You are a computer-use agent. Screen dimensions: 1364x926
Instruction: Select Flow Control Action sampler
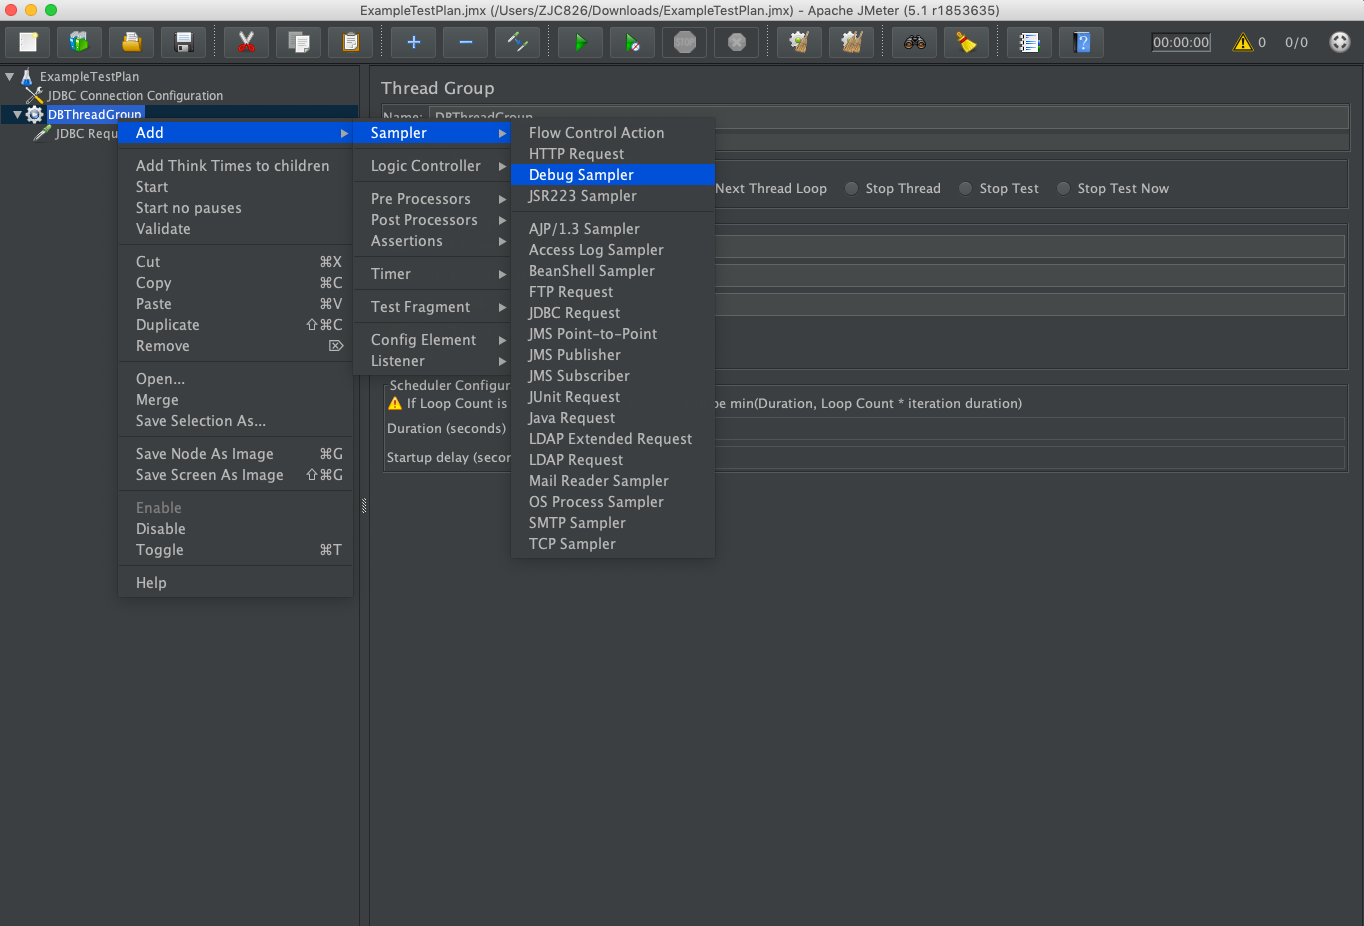click(613, 133)
